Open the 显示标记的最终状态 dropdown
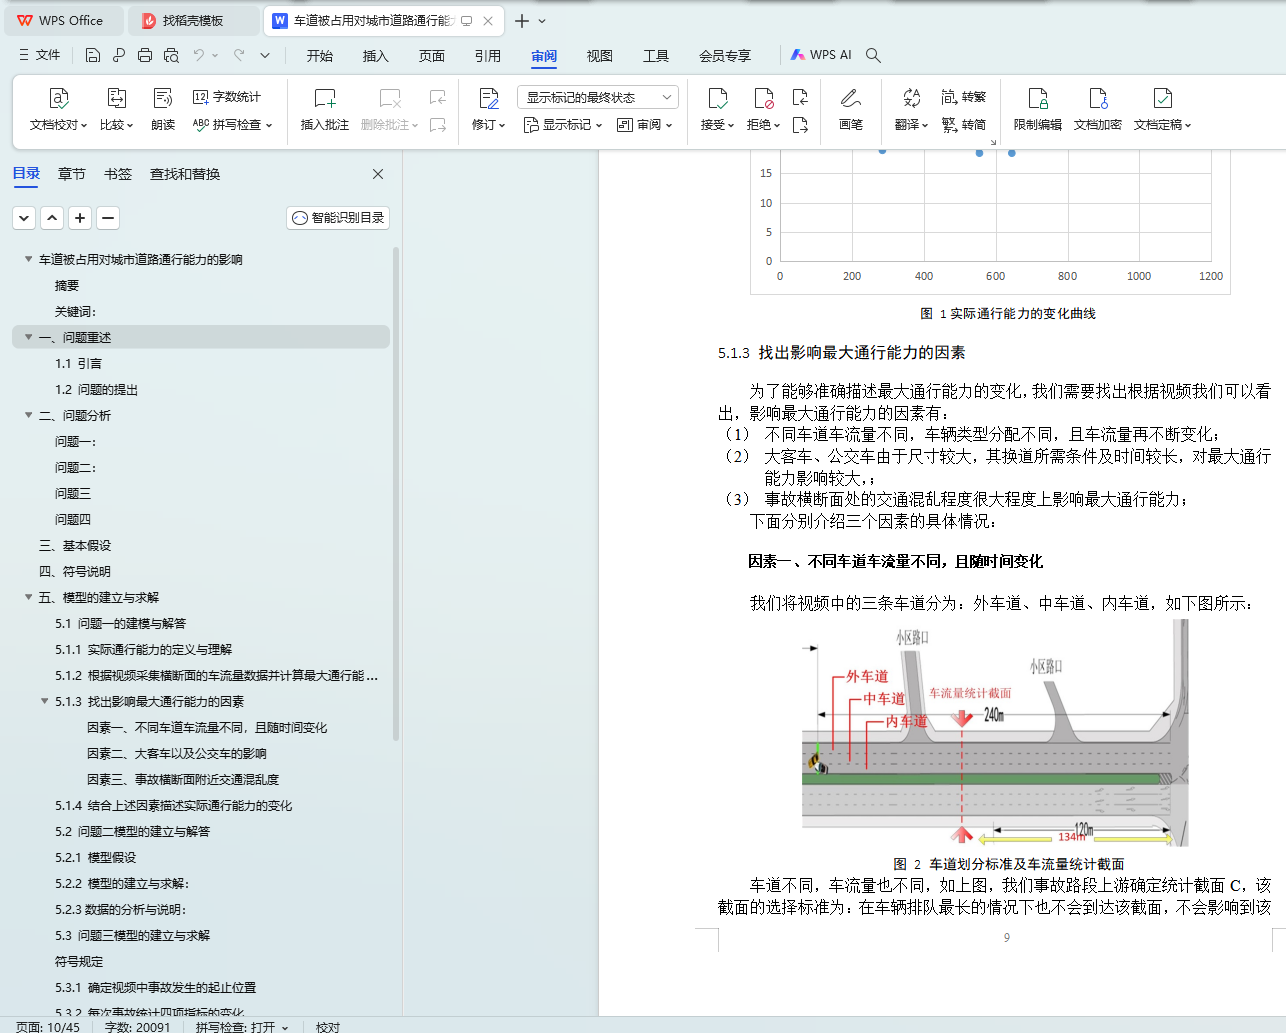Screen dimensions: 1286x1033 pyautogui.click(x=598, y=97)
